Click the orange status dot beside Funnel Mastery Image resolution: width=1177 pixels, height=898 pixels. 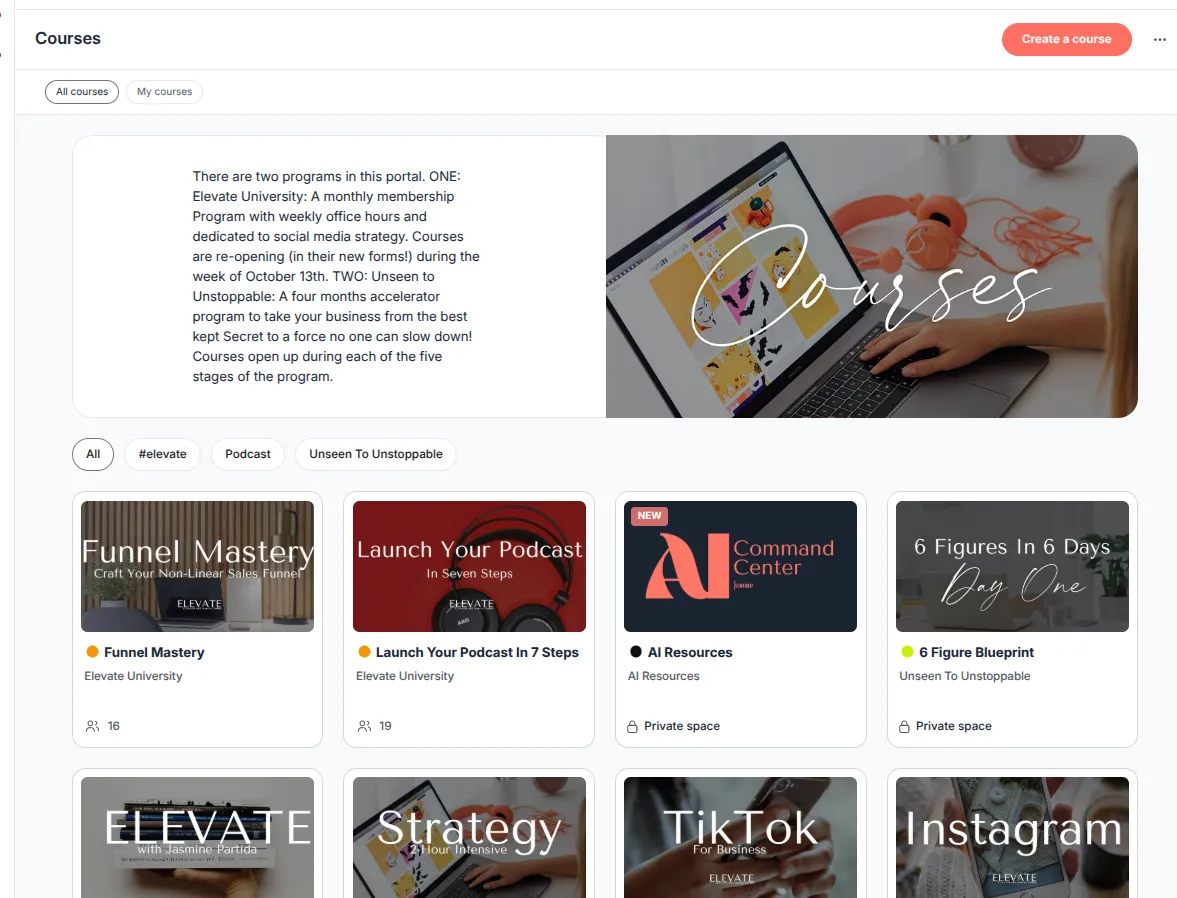click(x=92, y=652)
